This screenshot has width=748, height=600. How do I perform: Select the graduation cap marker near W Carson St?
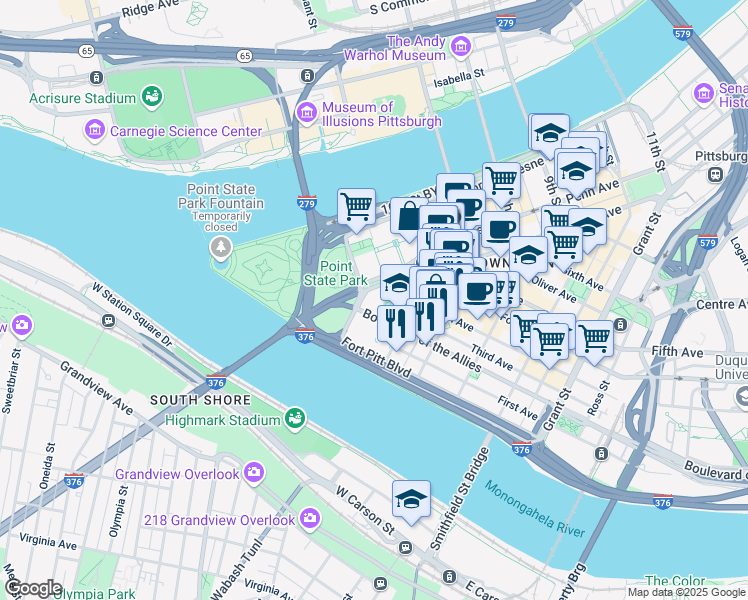click(x=411, y=501)
